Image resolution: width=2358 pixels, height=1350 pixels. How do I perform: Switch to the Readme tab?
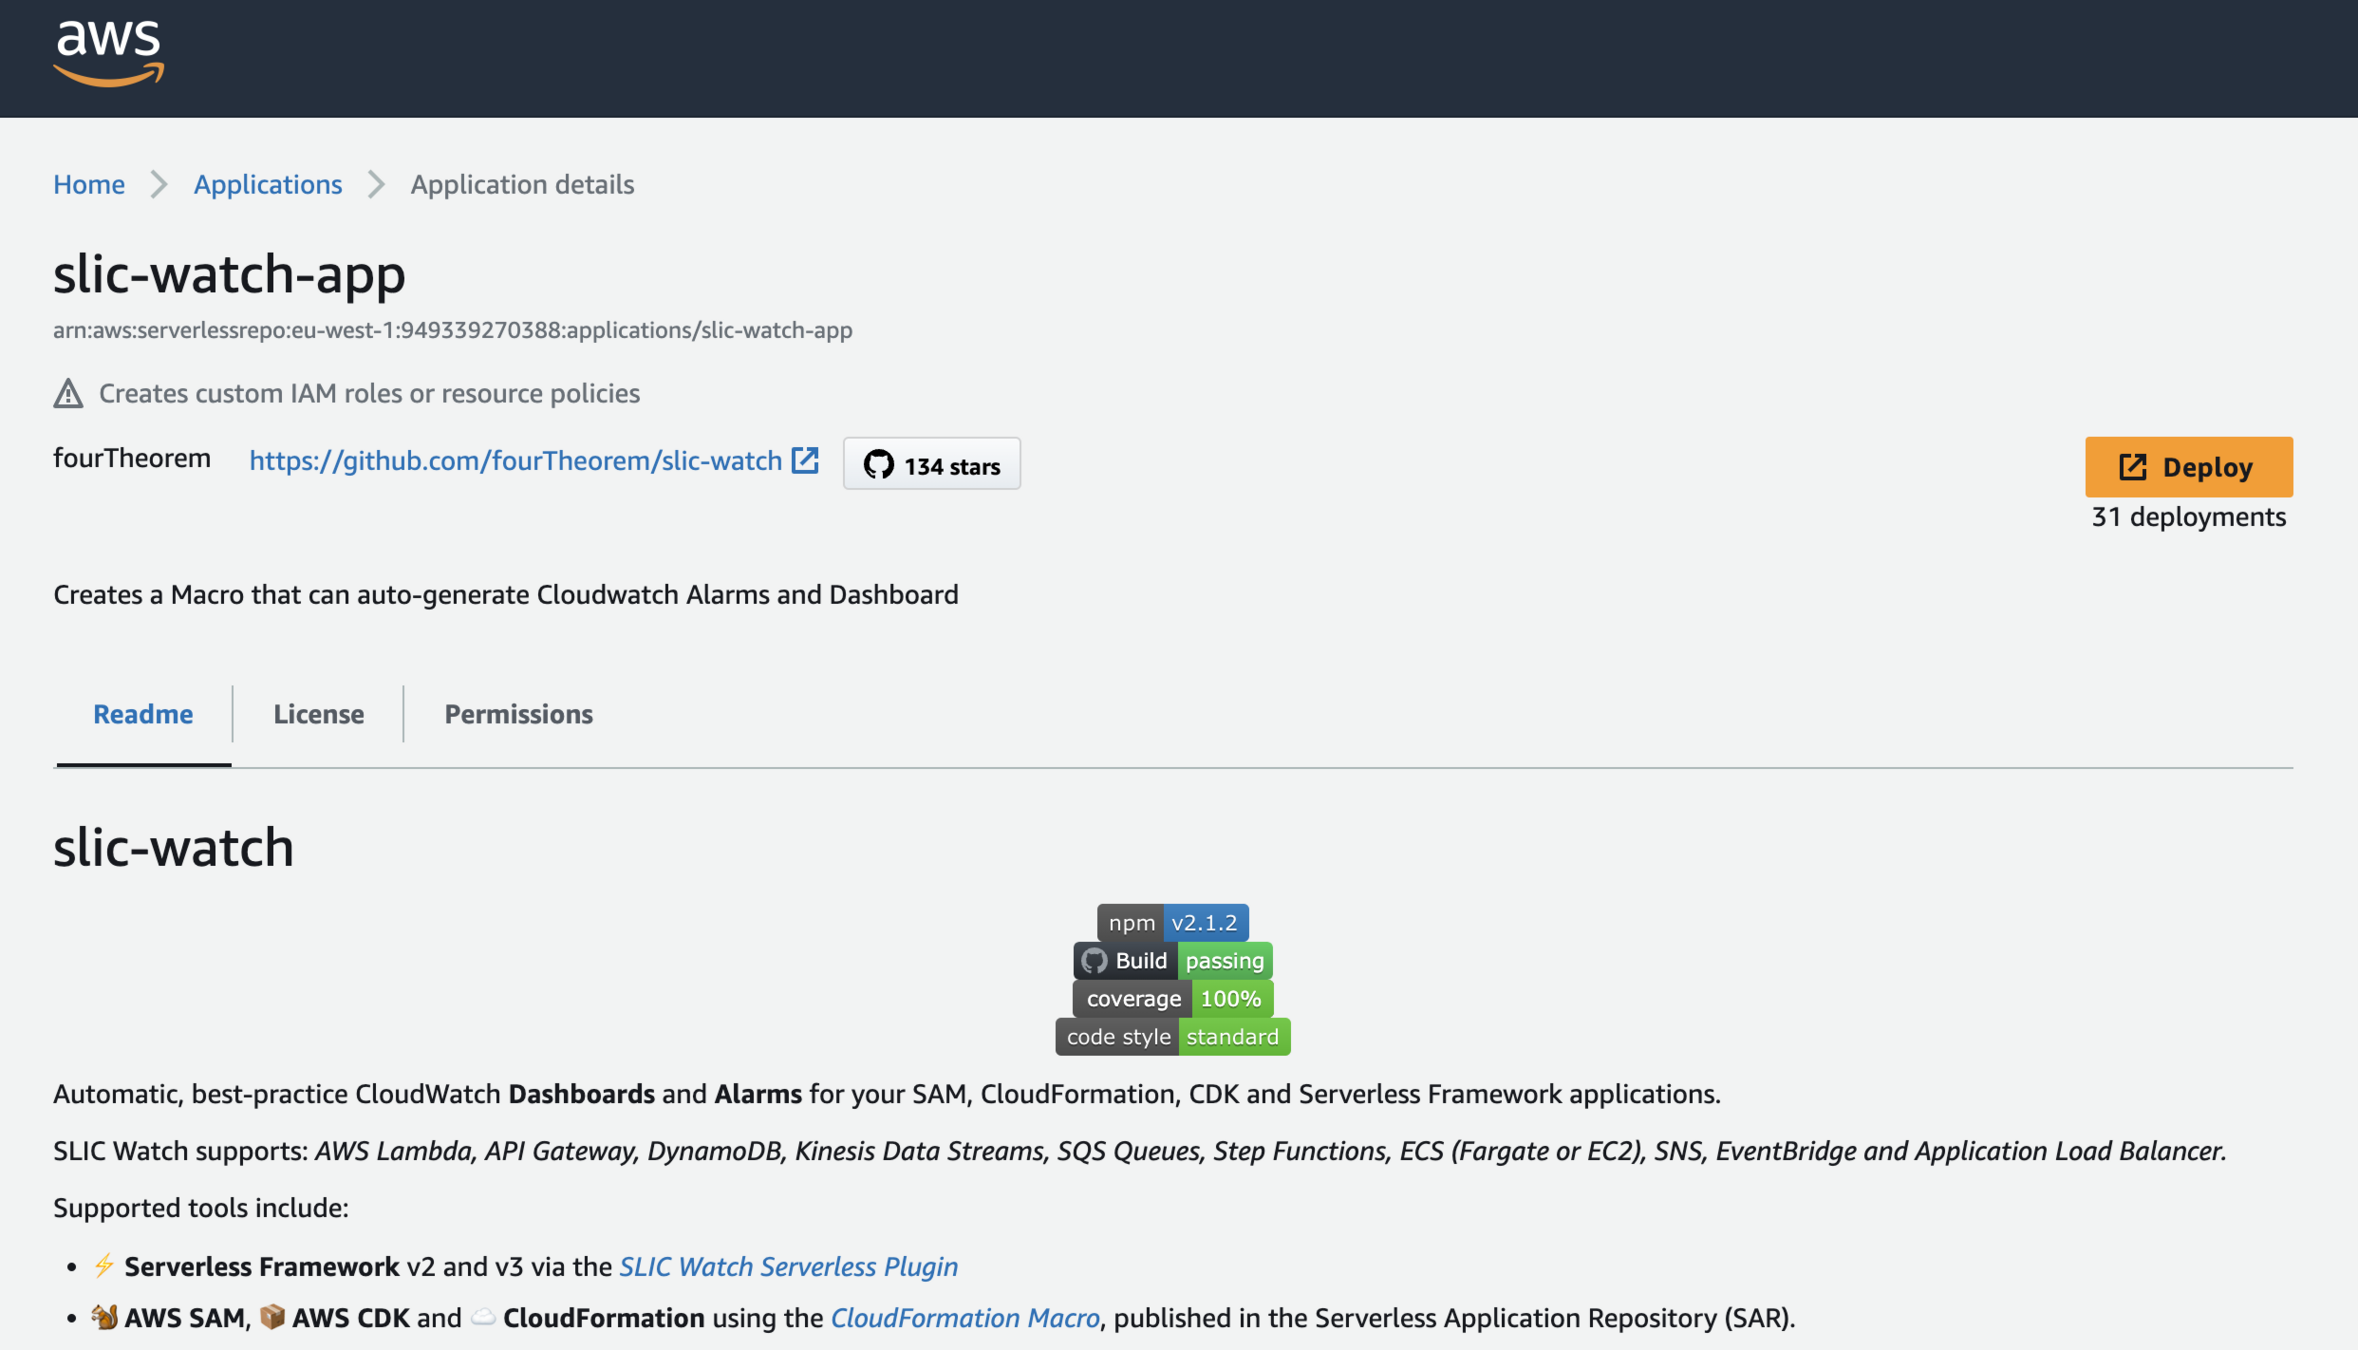143,714
